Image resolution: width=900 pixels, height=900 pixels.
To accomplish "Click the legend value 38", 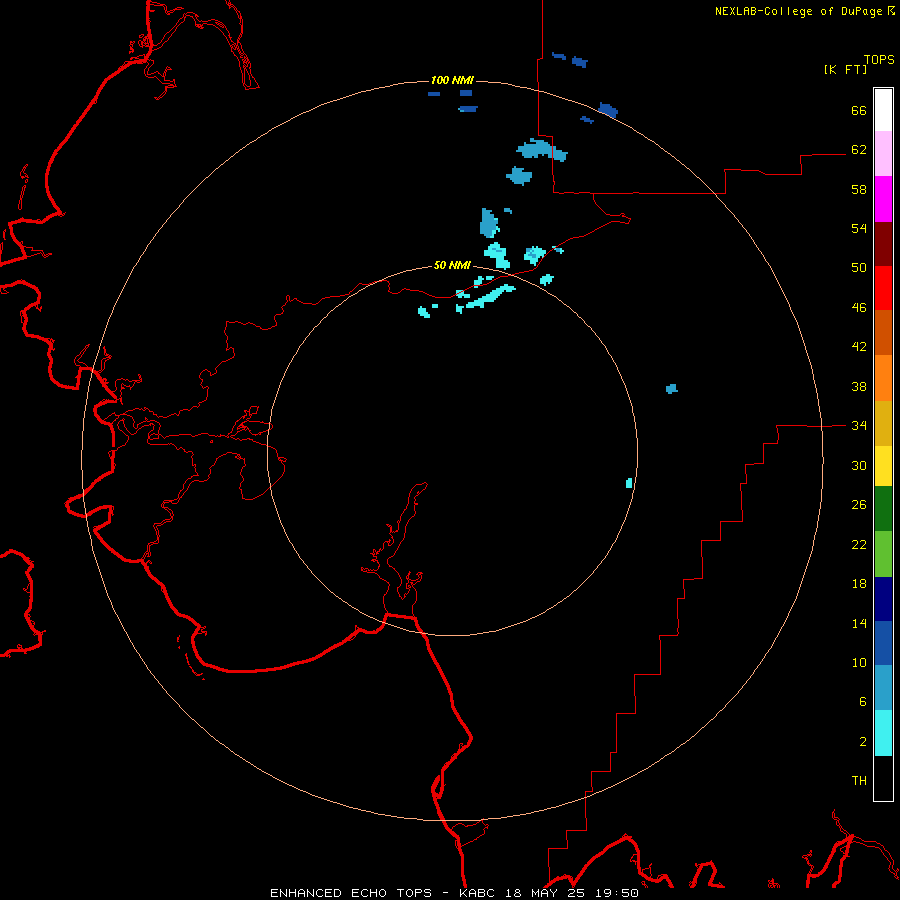I will (x=859, y=387).
